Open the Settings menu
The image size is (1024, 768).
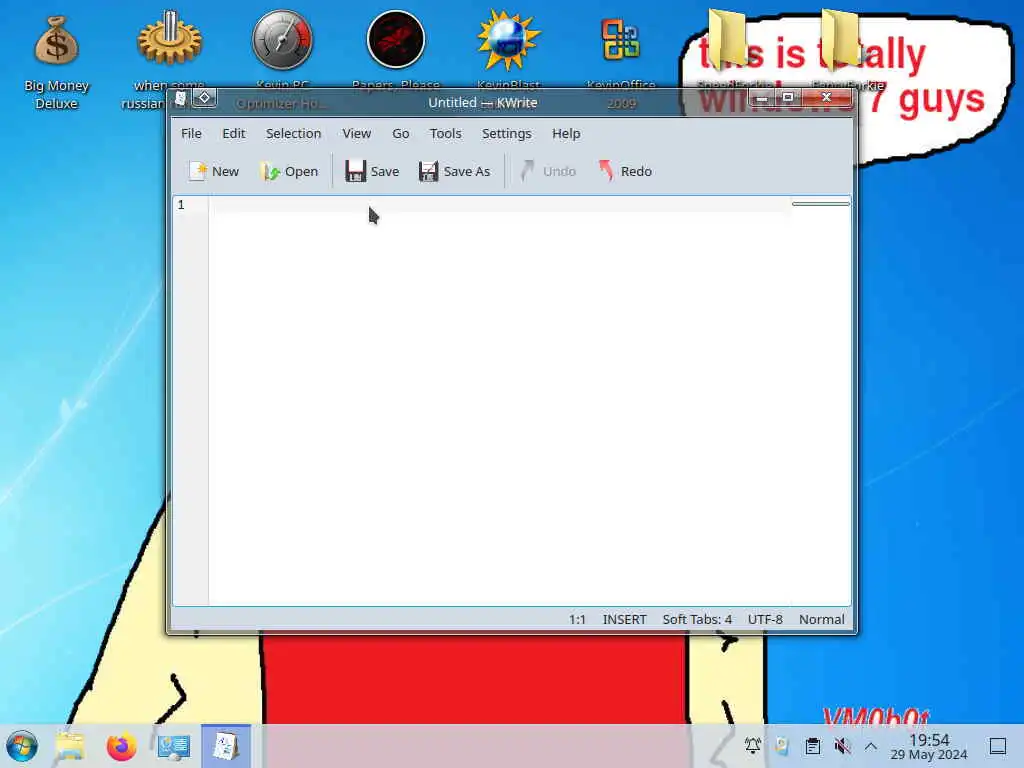coord(507,133)
